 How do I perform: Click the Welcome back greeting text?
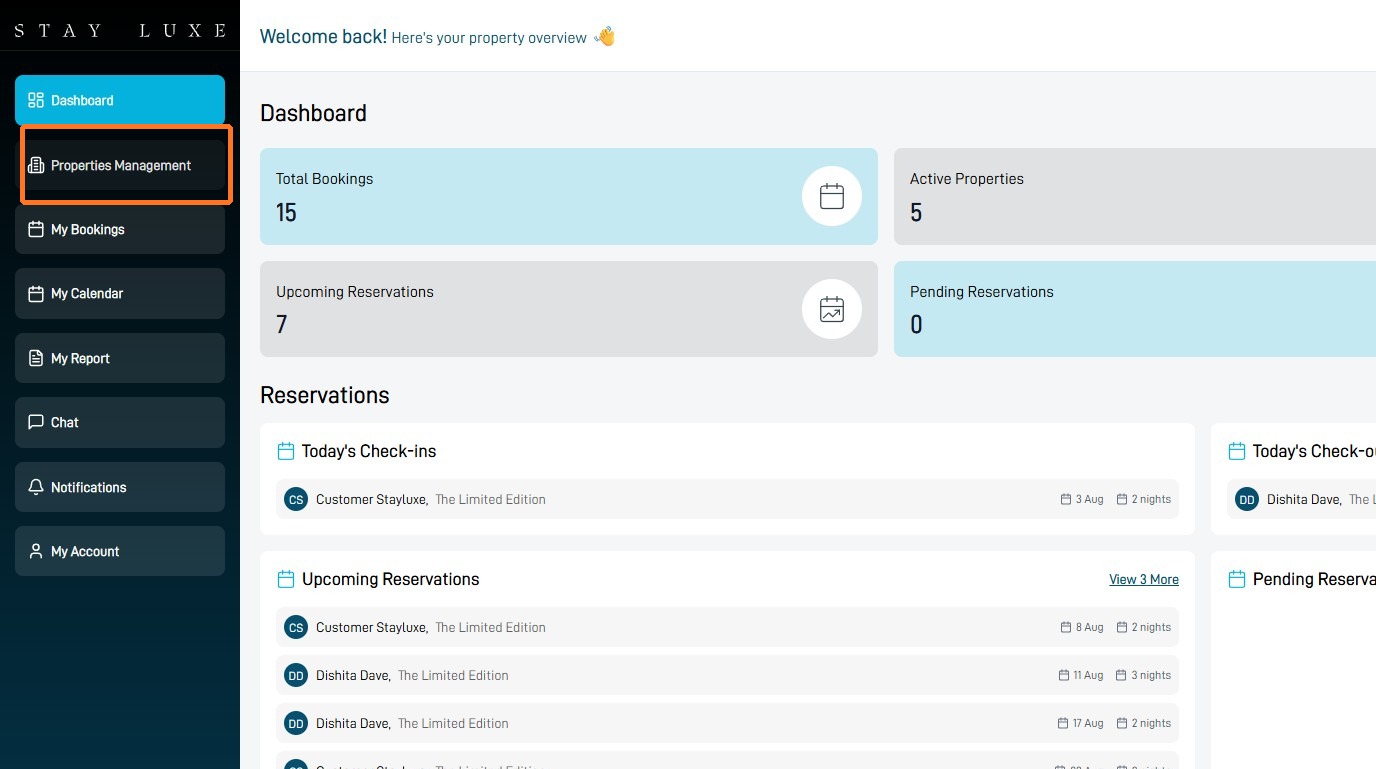[x=323, y=36]
